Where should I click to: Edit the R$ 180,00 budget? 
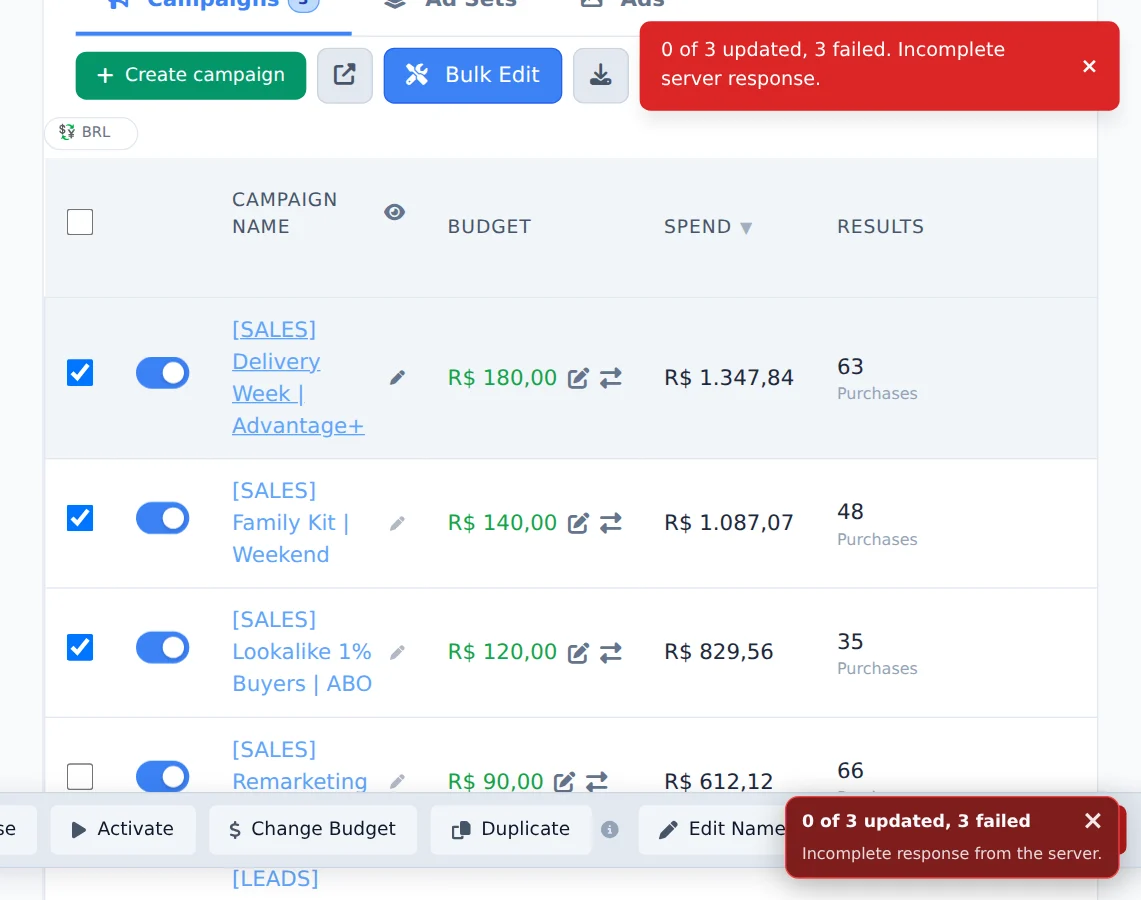tap(578, 378)
